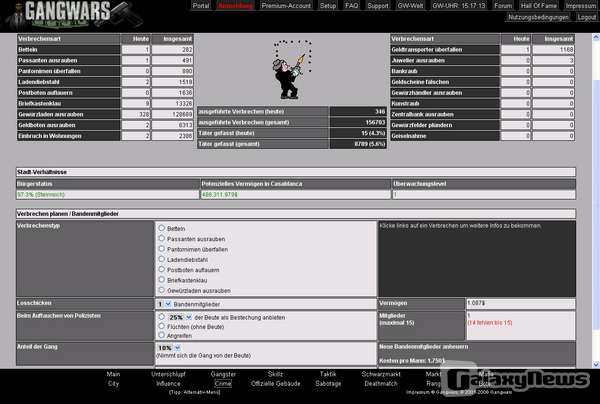Open the 25% bribe percentage dropdown
600x404 pixels.
(x=179, y=317)
